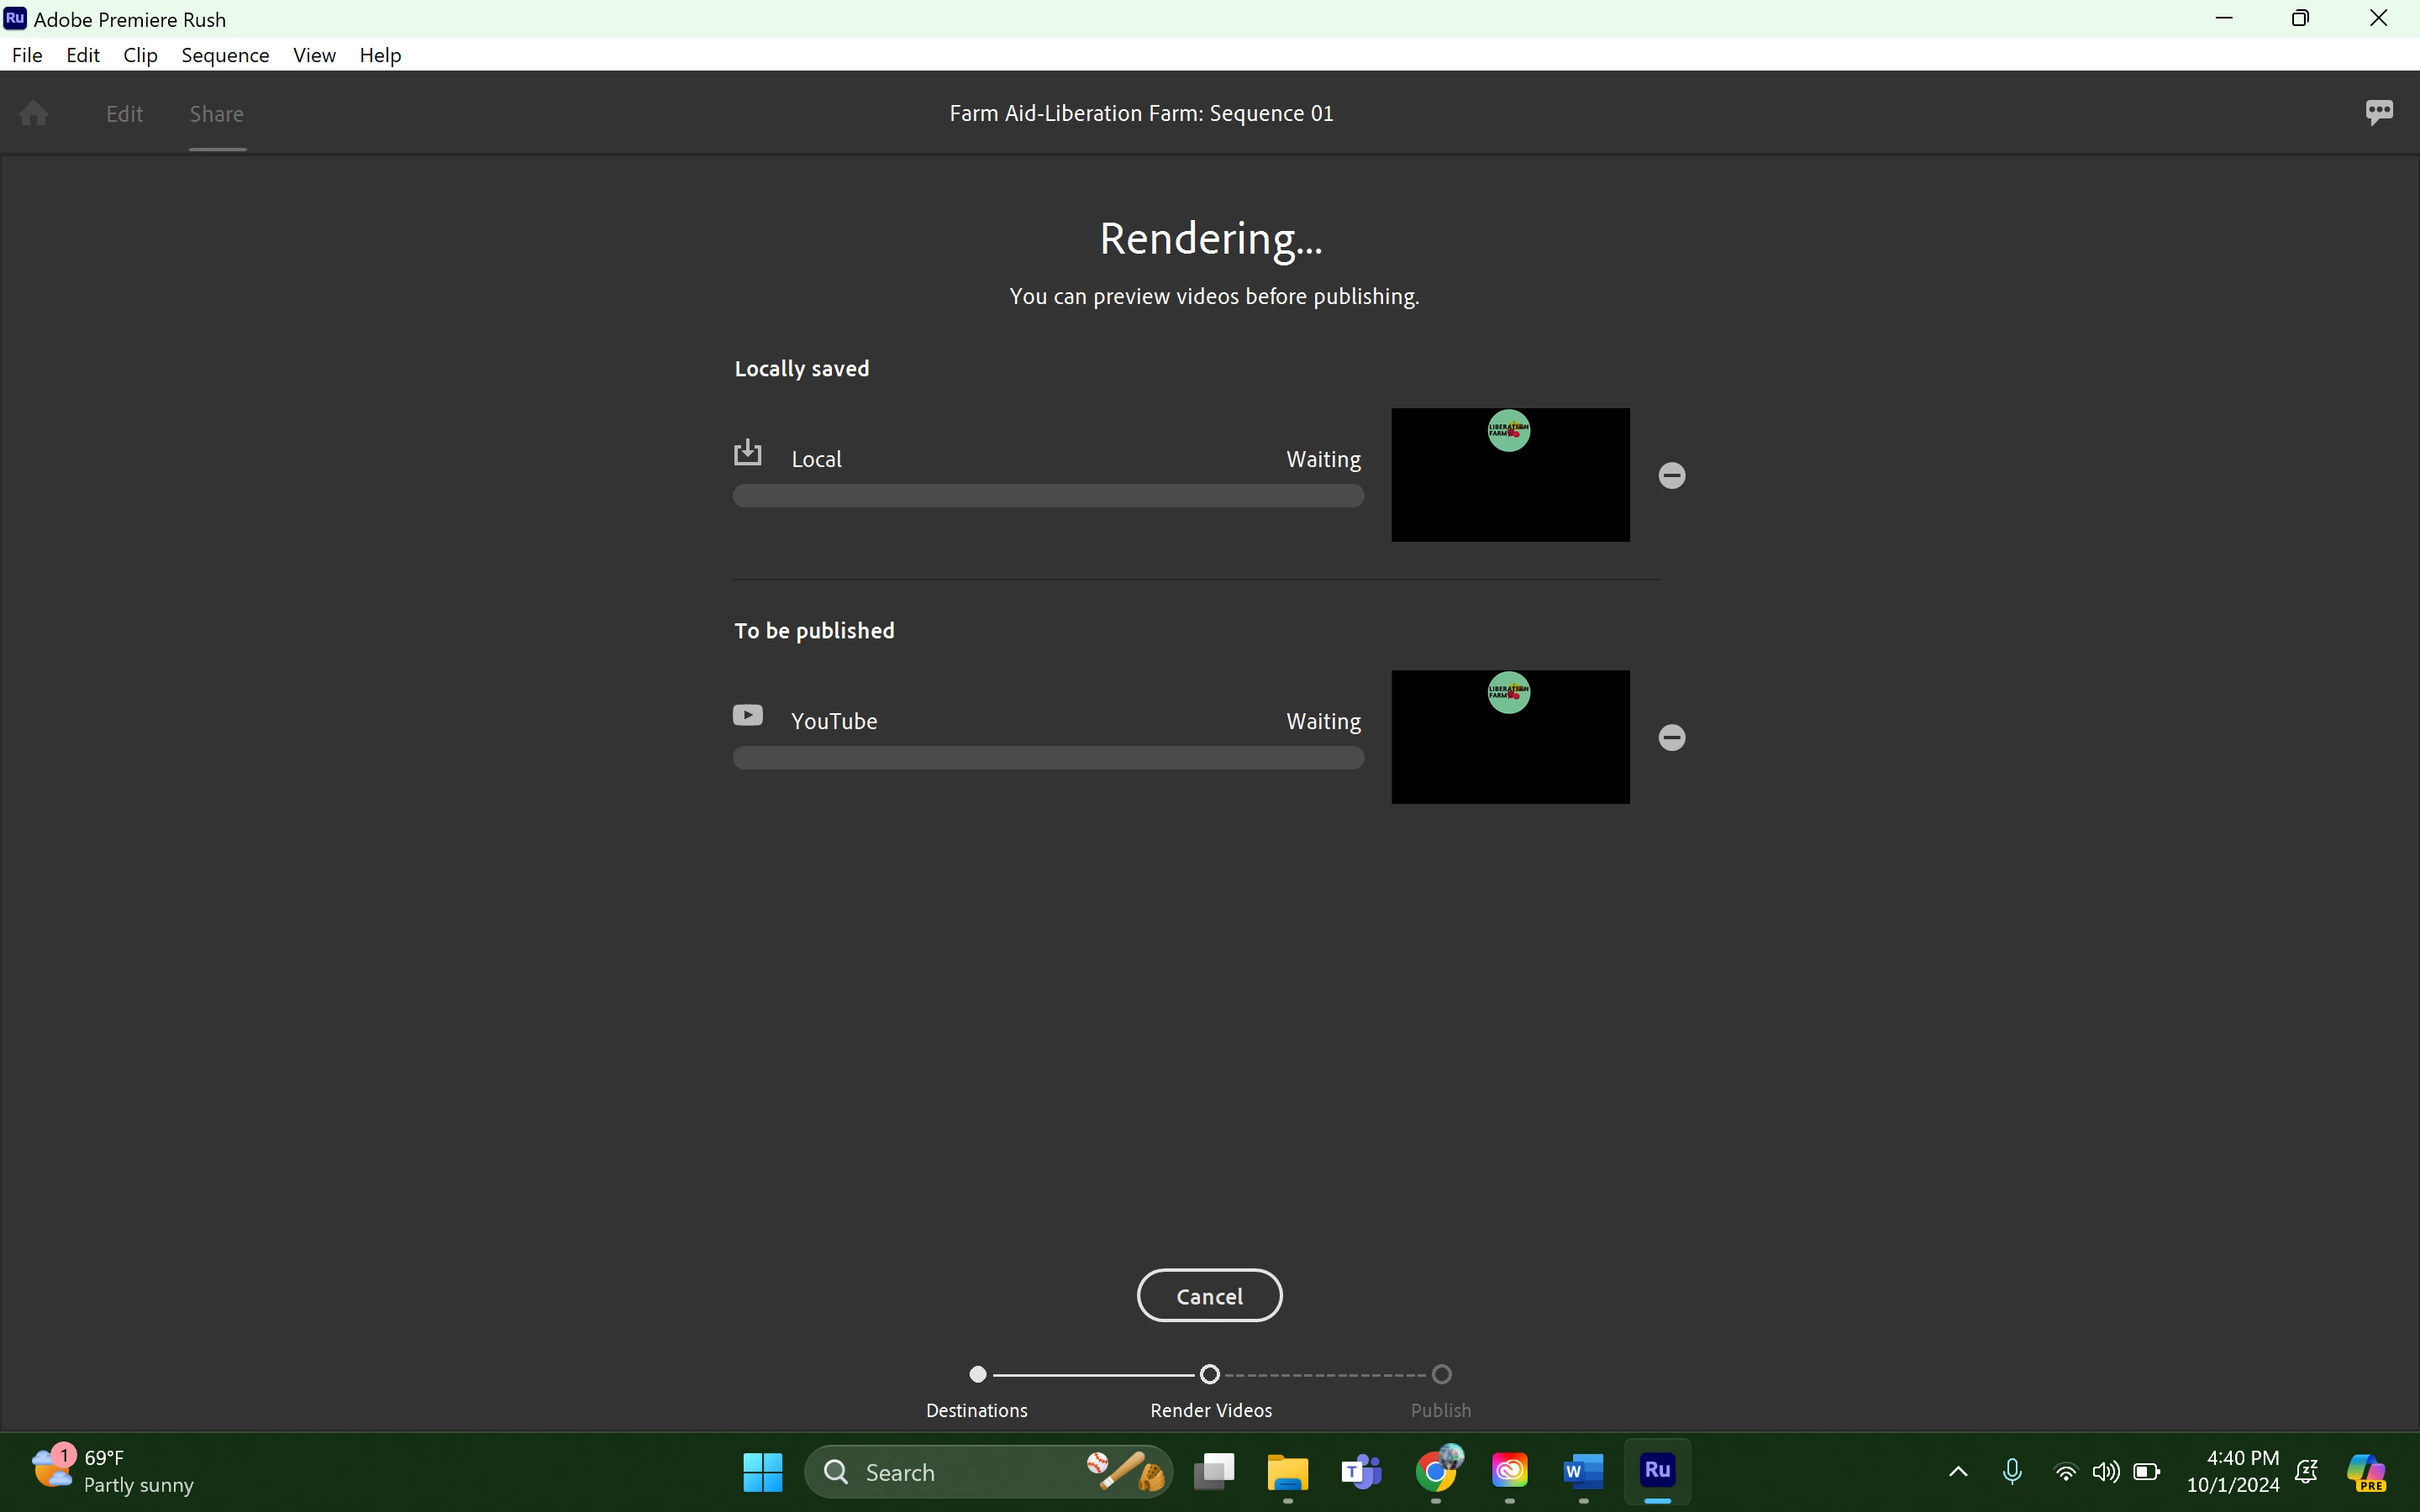
Task: Click the Local save download icon
Action: (747, 454)
